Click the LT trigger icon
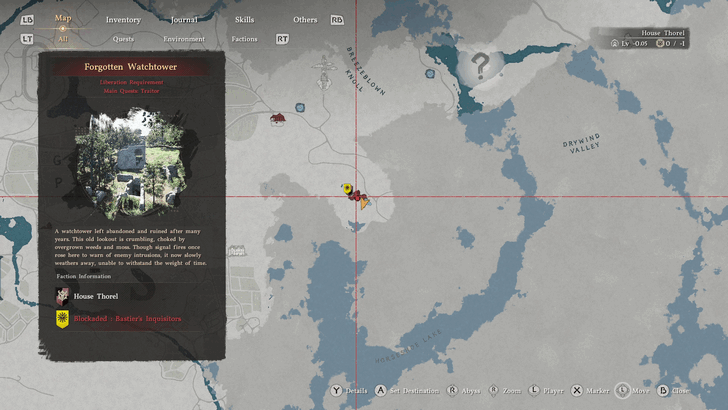This screenshot has width=728, height=410. coord(27,39)
